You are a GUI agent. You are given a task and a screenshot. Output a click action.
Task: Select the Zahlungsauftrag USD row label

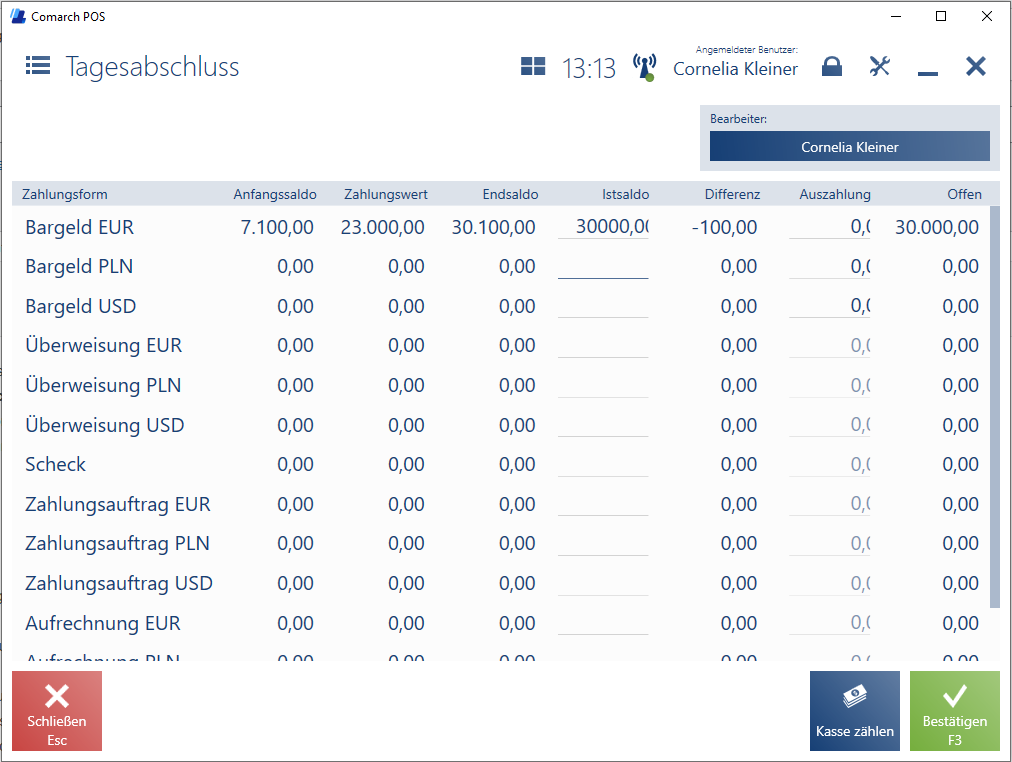pos(119,583)
